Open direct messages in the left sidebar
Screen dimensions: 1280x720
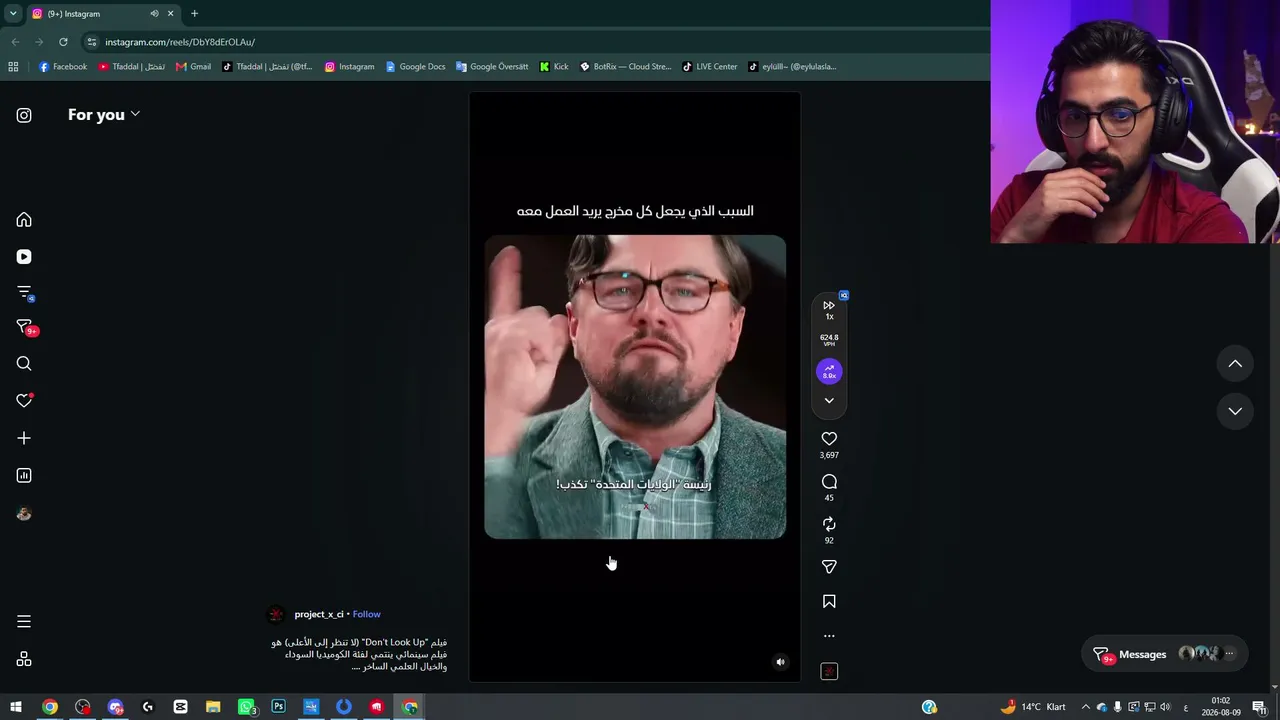25,328
